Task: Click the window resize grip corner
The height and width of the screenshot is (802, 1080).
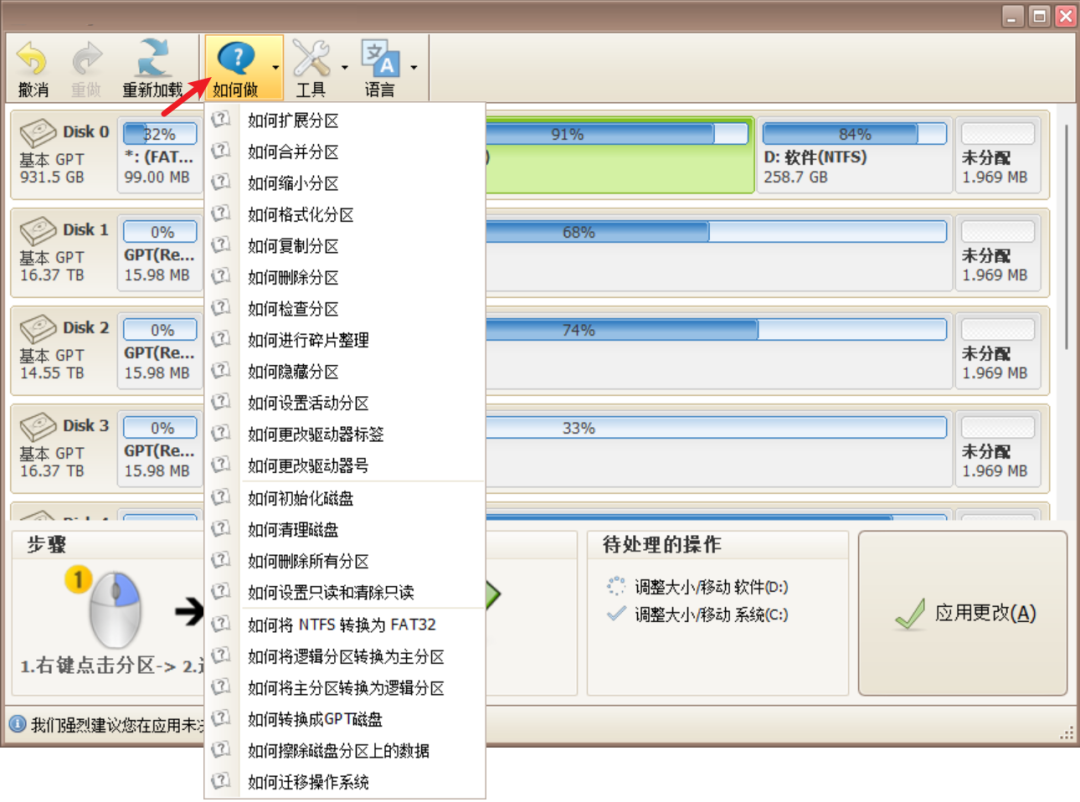Action: point(1067,734)
